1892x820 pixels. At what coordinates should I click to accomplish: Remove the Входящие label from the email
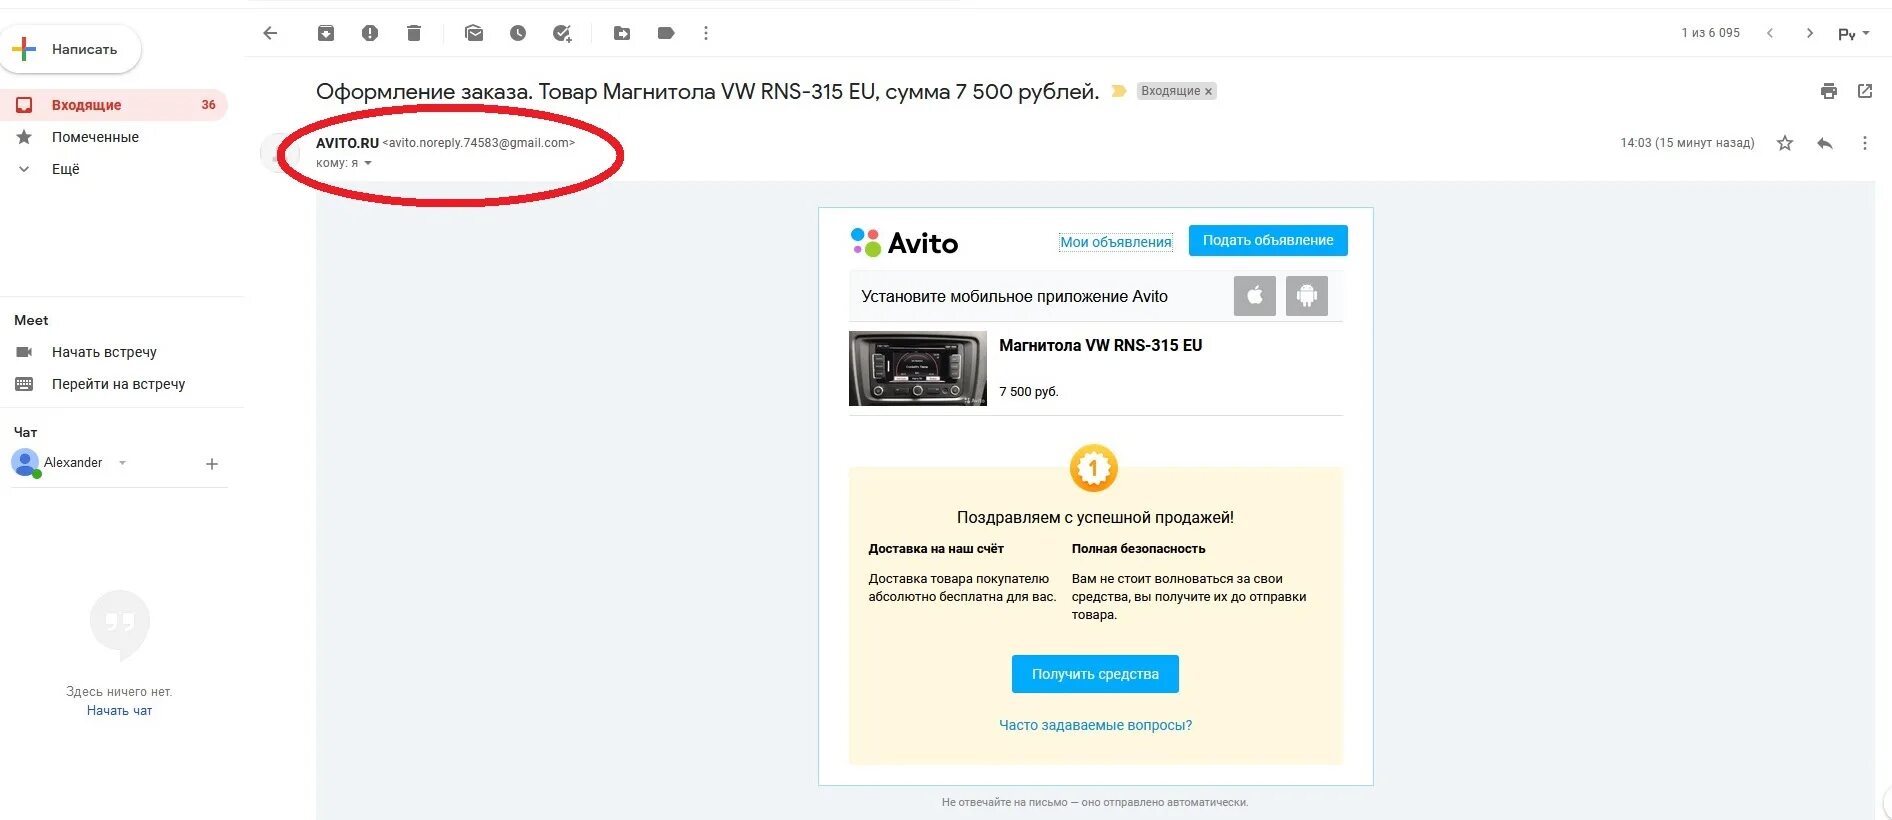point(1208,91)
